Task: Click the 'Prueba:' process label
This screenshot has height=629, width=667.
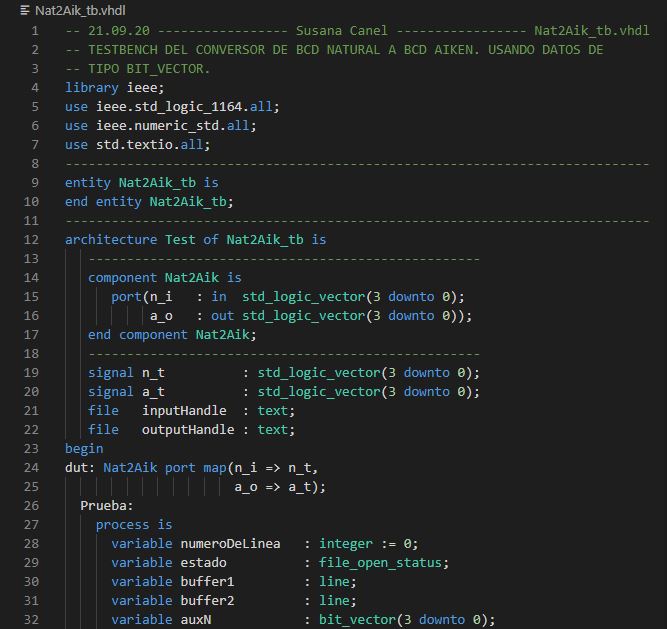Action: point(107,505)
